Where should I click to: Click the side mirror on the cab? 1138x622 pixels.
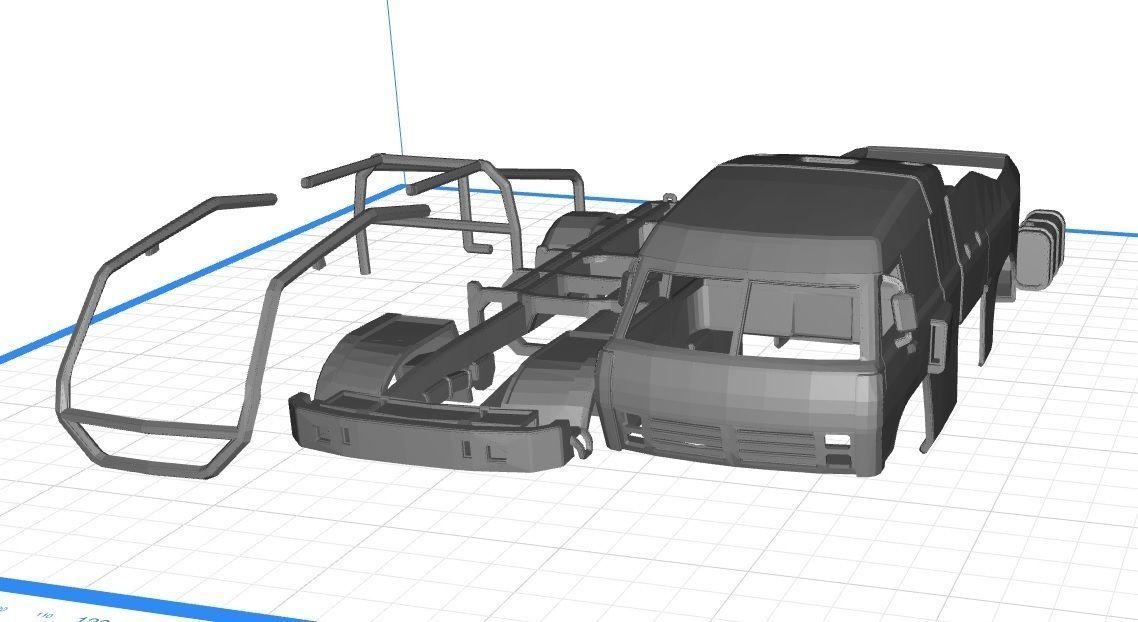pyautogui.click(x=906, y=311)
